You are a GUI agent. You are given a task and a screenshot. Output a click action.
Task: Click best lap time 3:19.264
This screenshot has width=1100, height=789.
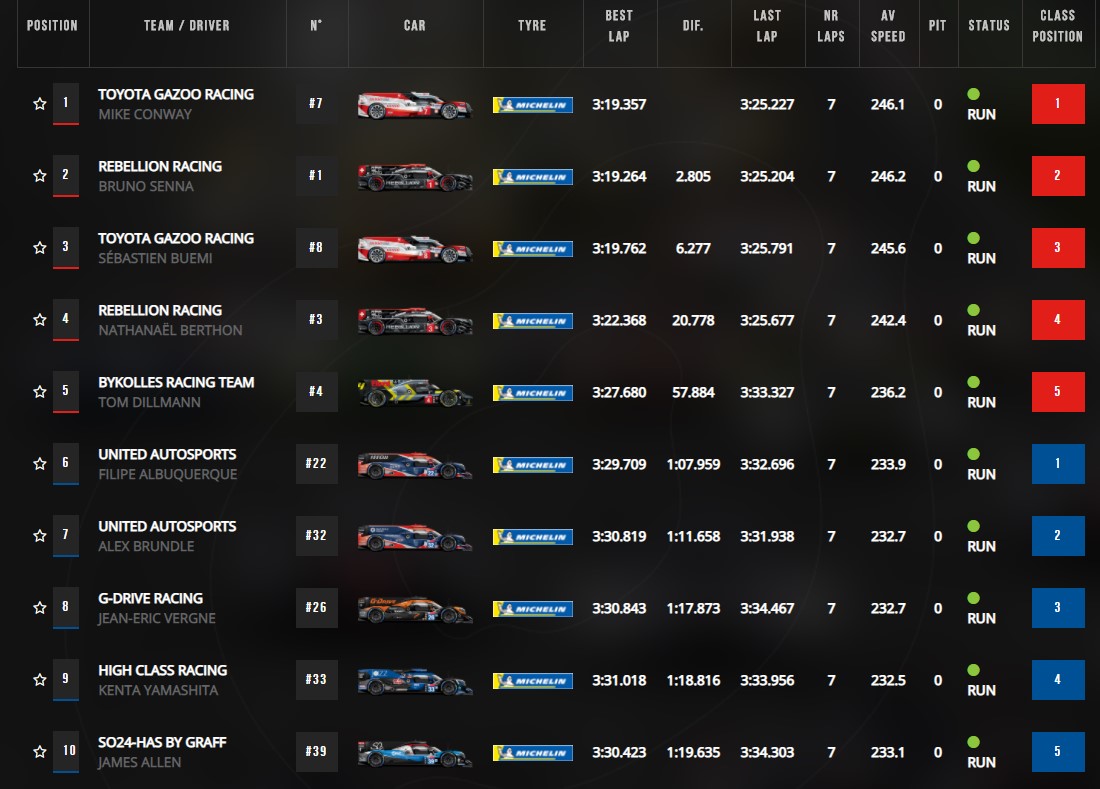coord(619,177)
